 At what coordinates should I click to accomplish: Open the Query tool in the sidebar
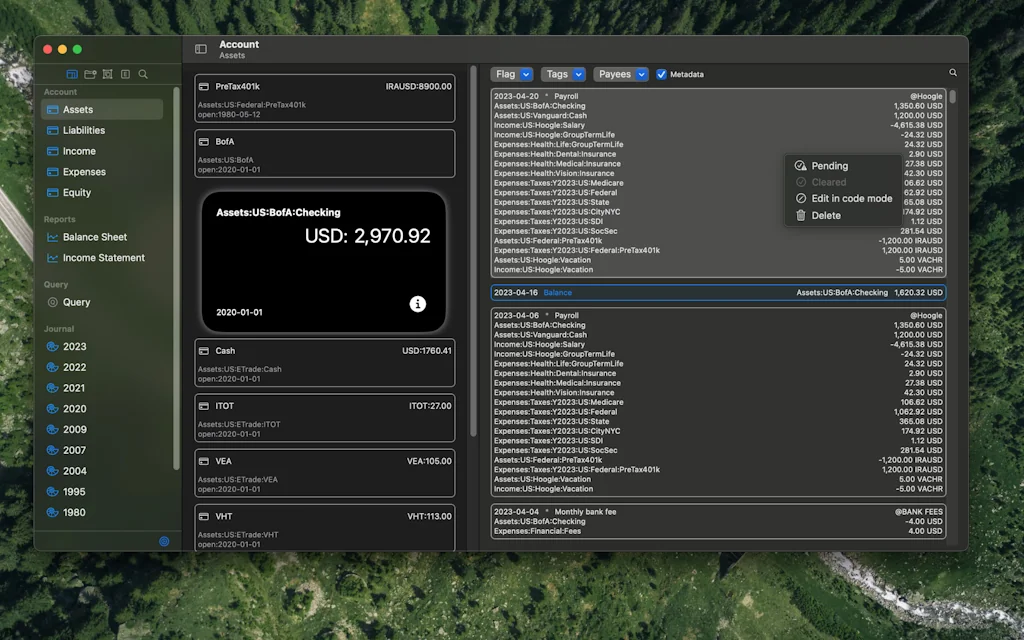point(77,302)
